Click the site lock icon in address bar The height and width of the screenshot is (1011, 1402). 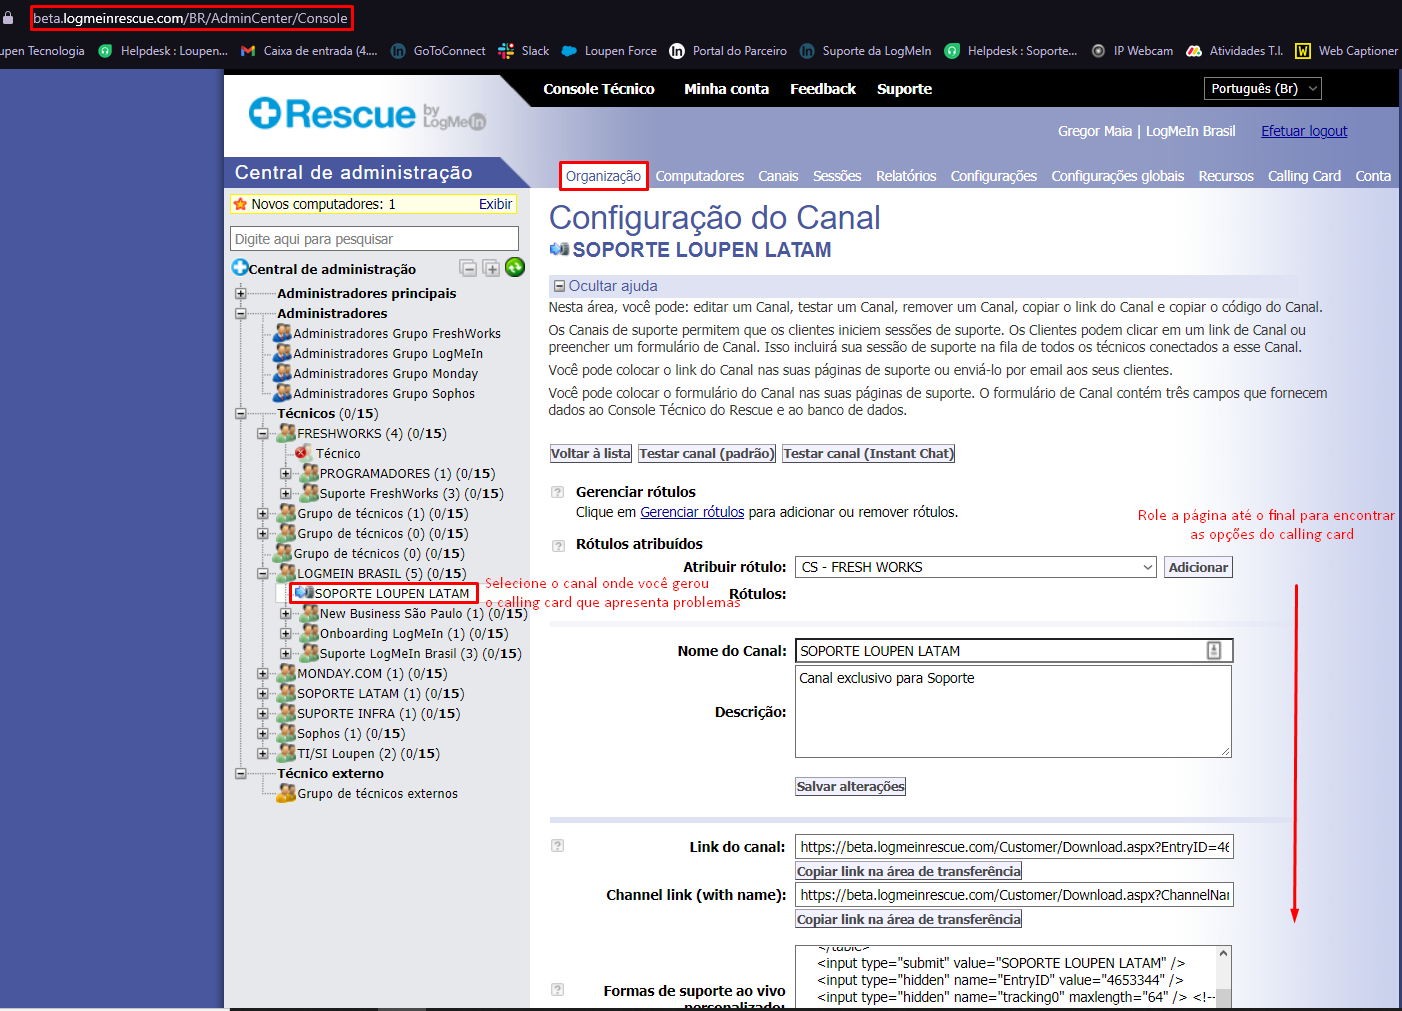pyautogui.click(x=9, y=18)
